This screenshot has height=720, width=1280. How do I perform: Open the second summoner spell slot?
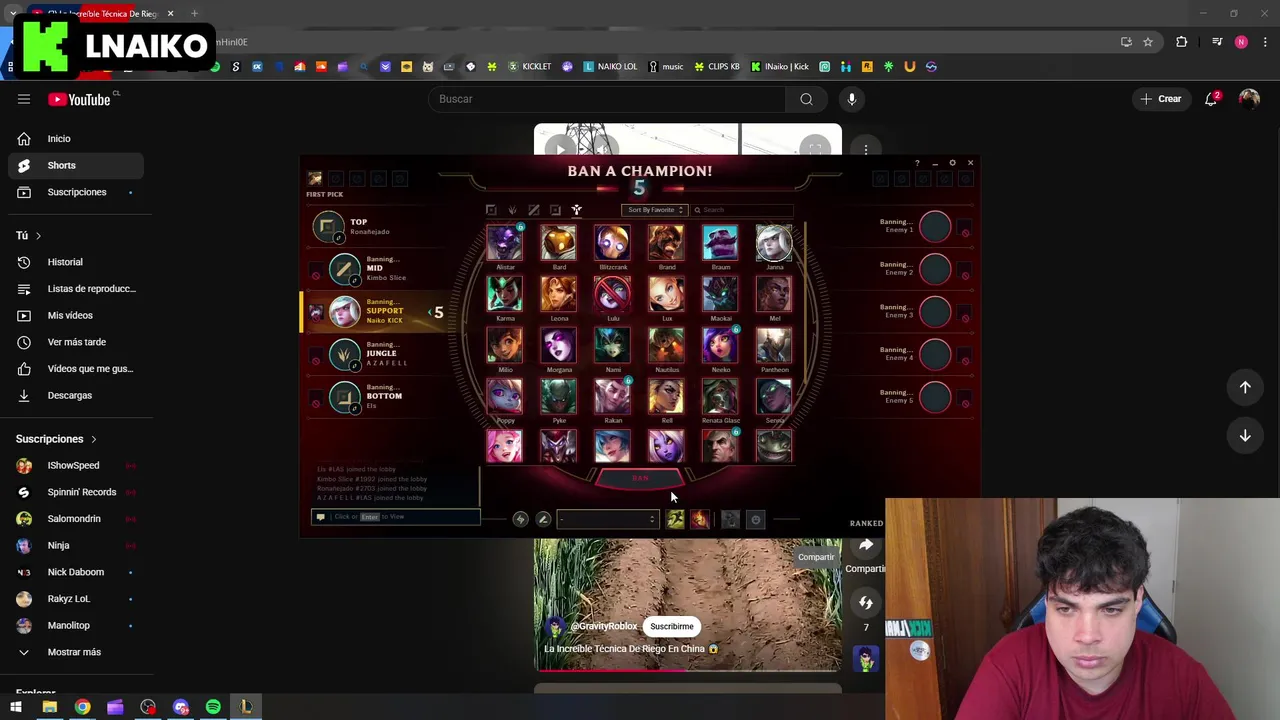tap(700, 519)
